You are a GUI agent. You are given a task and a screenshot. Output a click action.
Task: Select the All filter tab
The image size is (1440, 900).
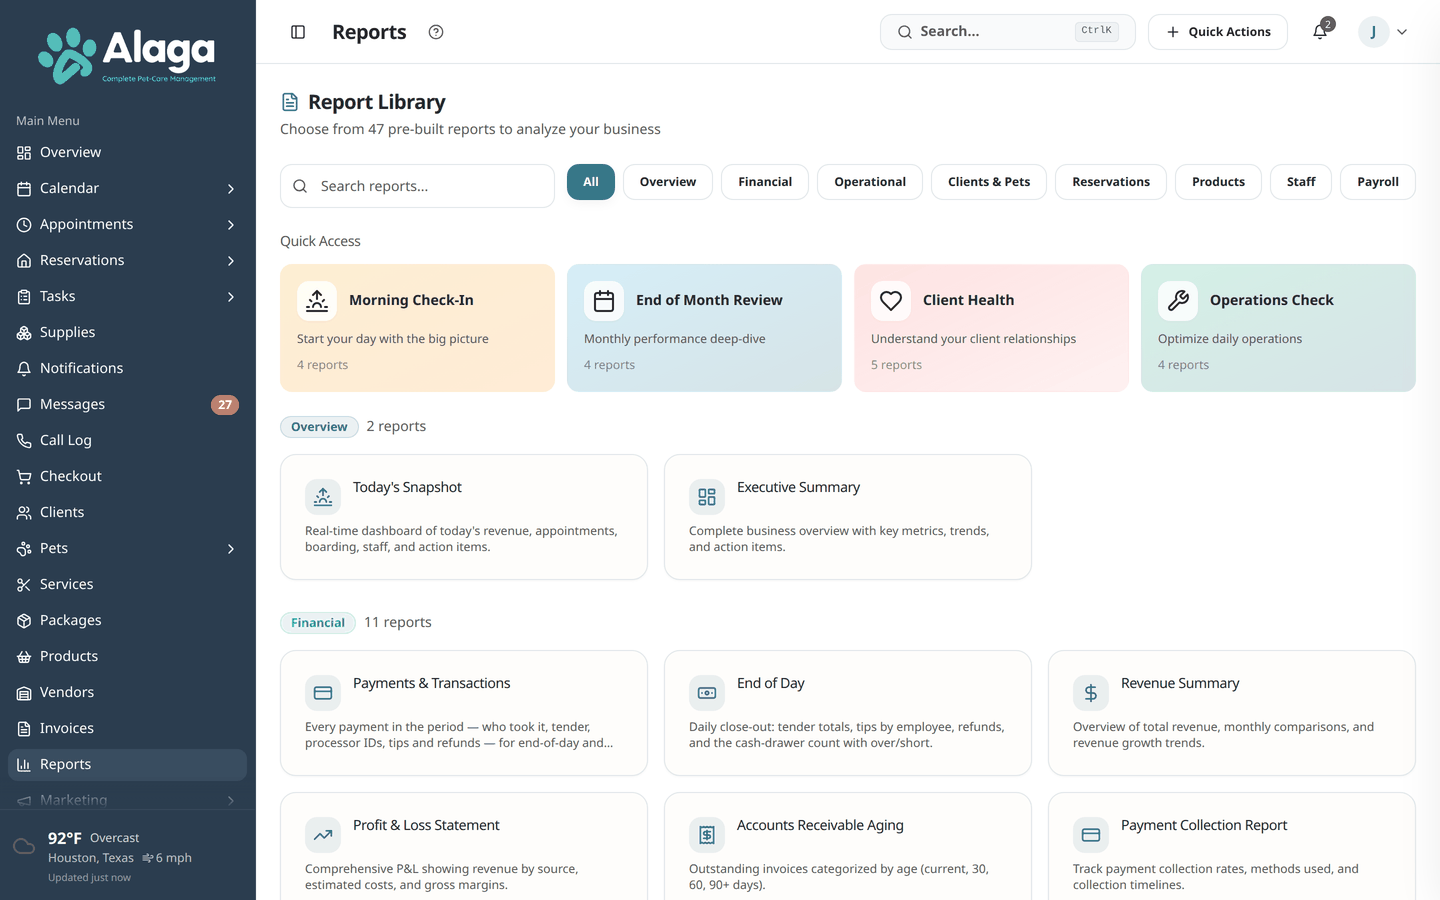tap(591, 182)
